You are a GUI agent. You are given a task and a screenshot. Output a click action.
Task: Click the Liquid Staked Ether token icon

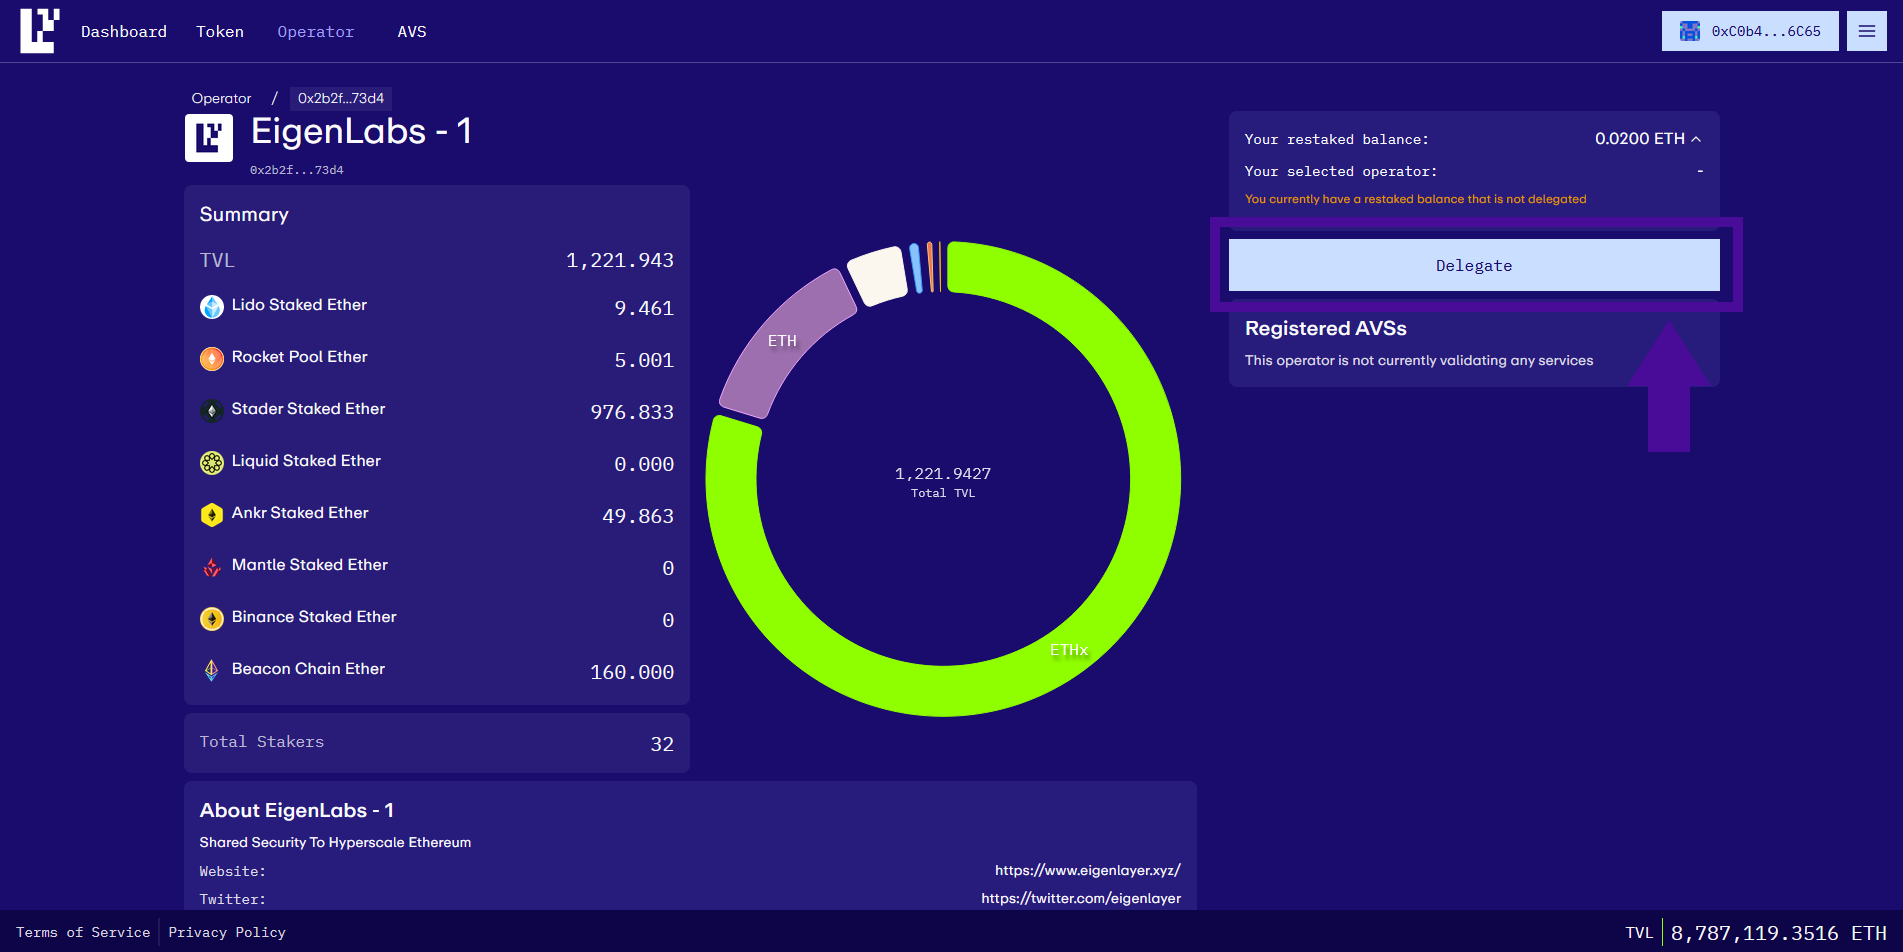(212, 463)
